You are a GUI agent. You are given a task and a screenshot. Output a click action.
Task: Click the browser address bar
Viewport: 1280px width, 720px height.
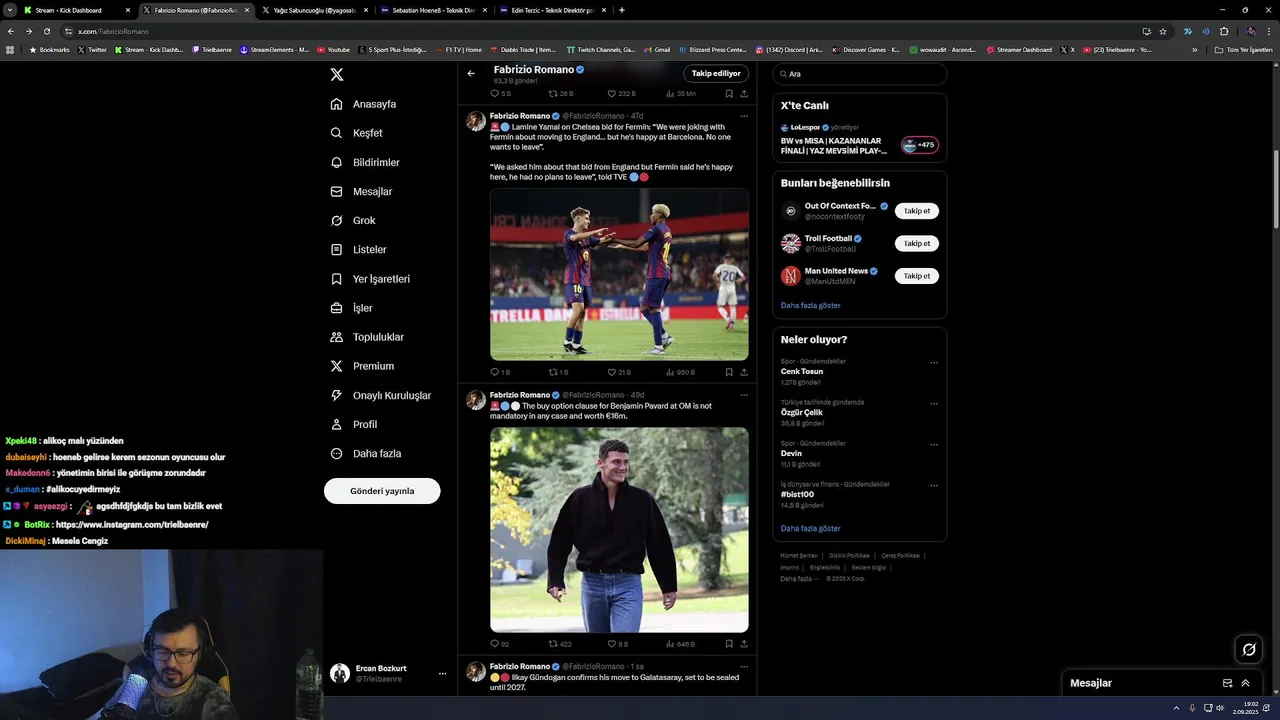pos(600,31)
